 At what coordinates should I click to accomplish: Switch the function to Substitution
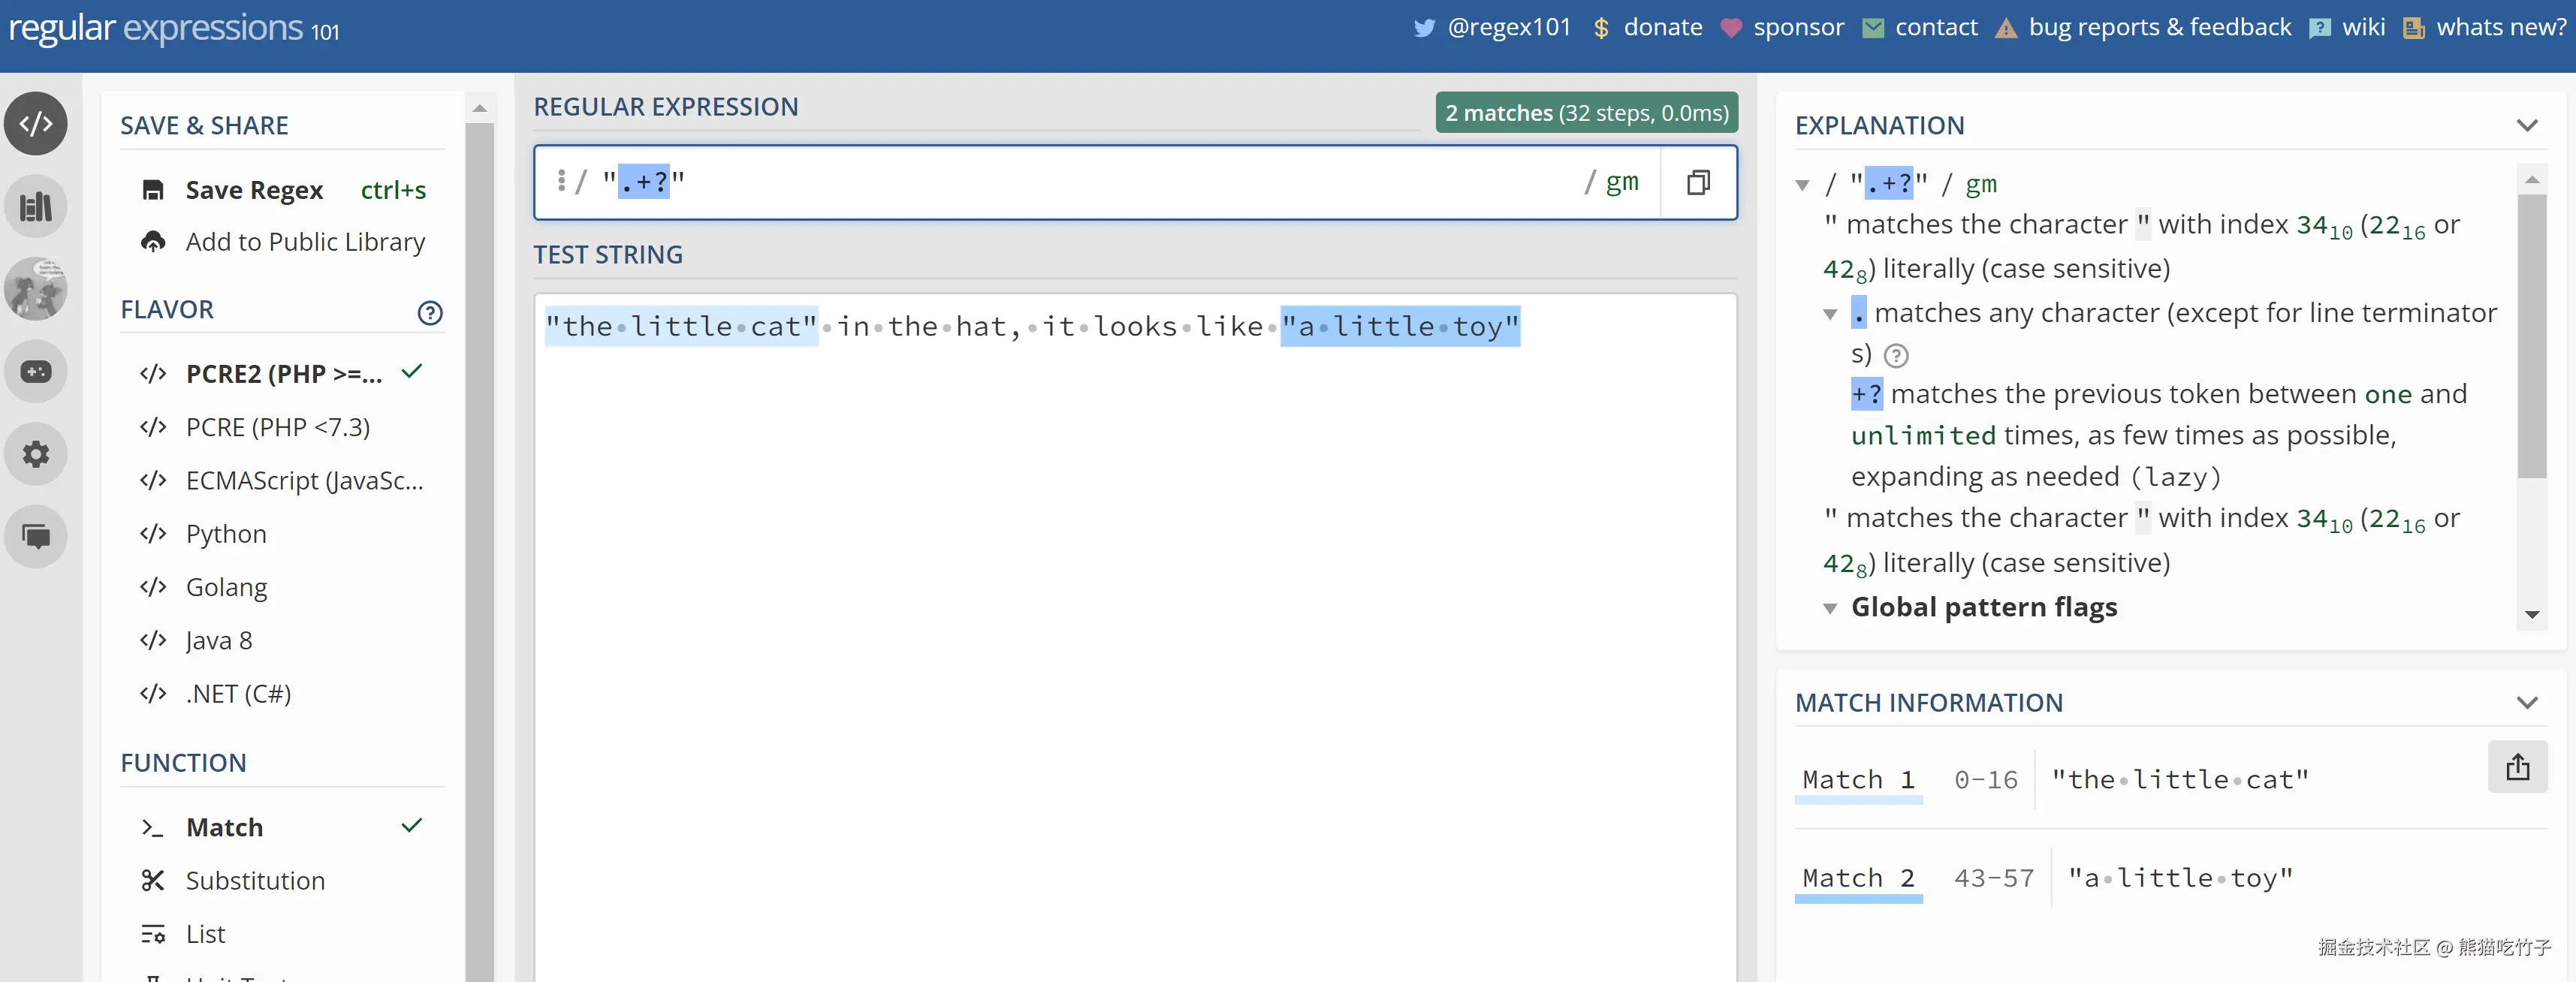[255, 880]
